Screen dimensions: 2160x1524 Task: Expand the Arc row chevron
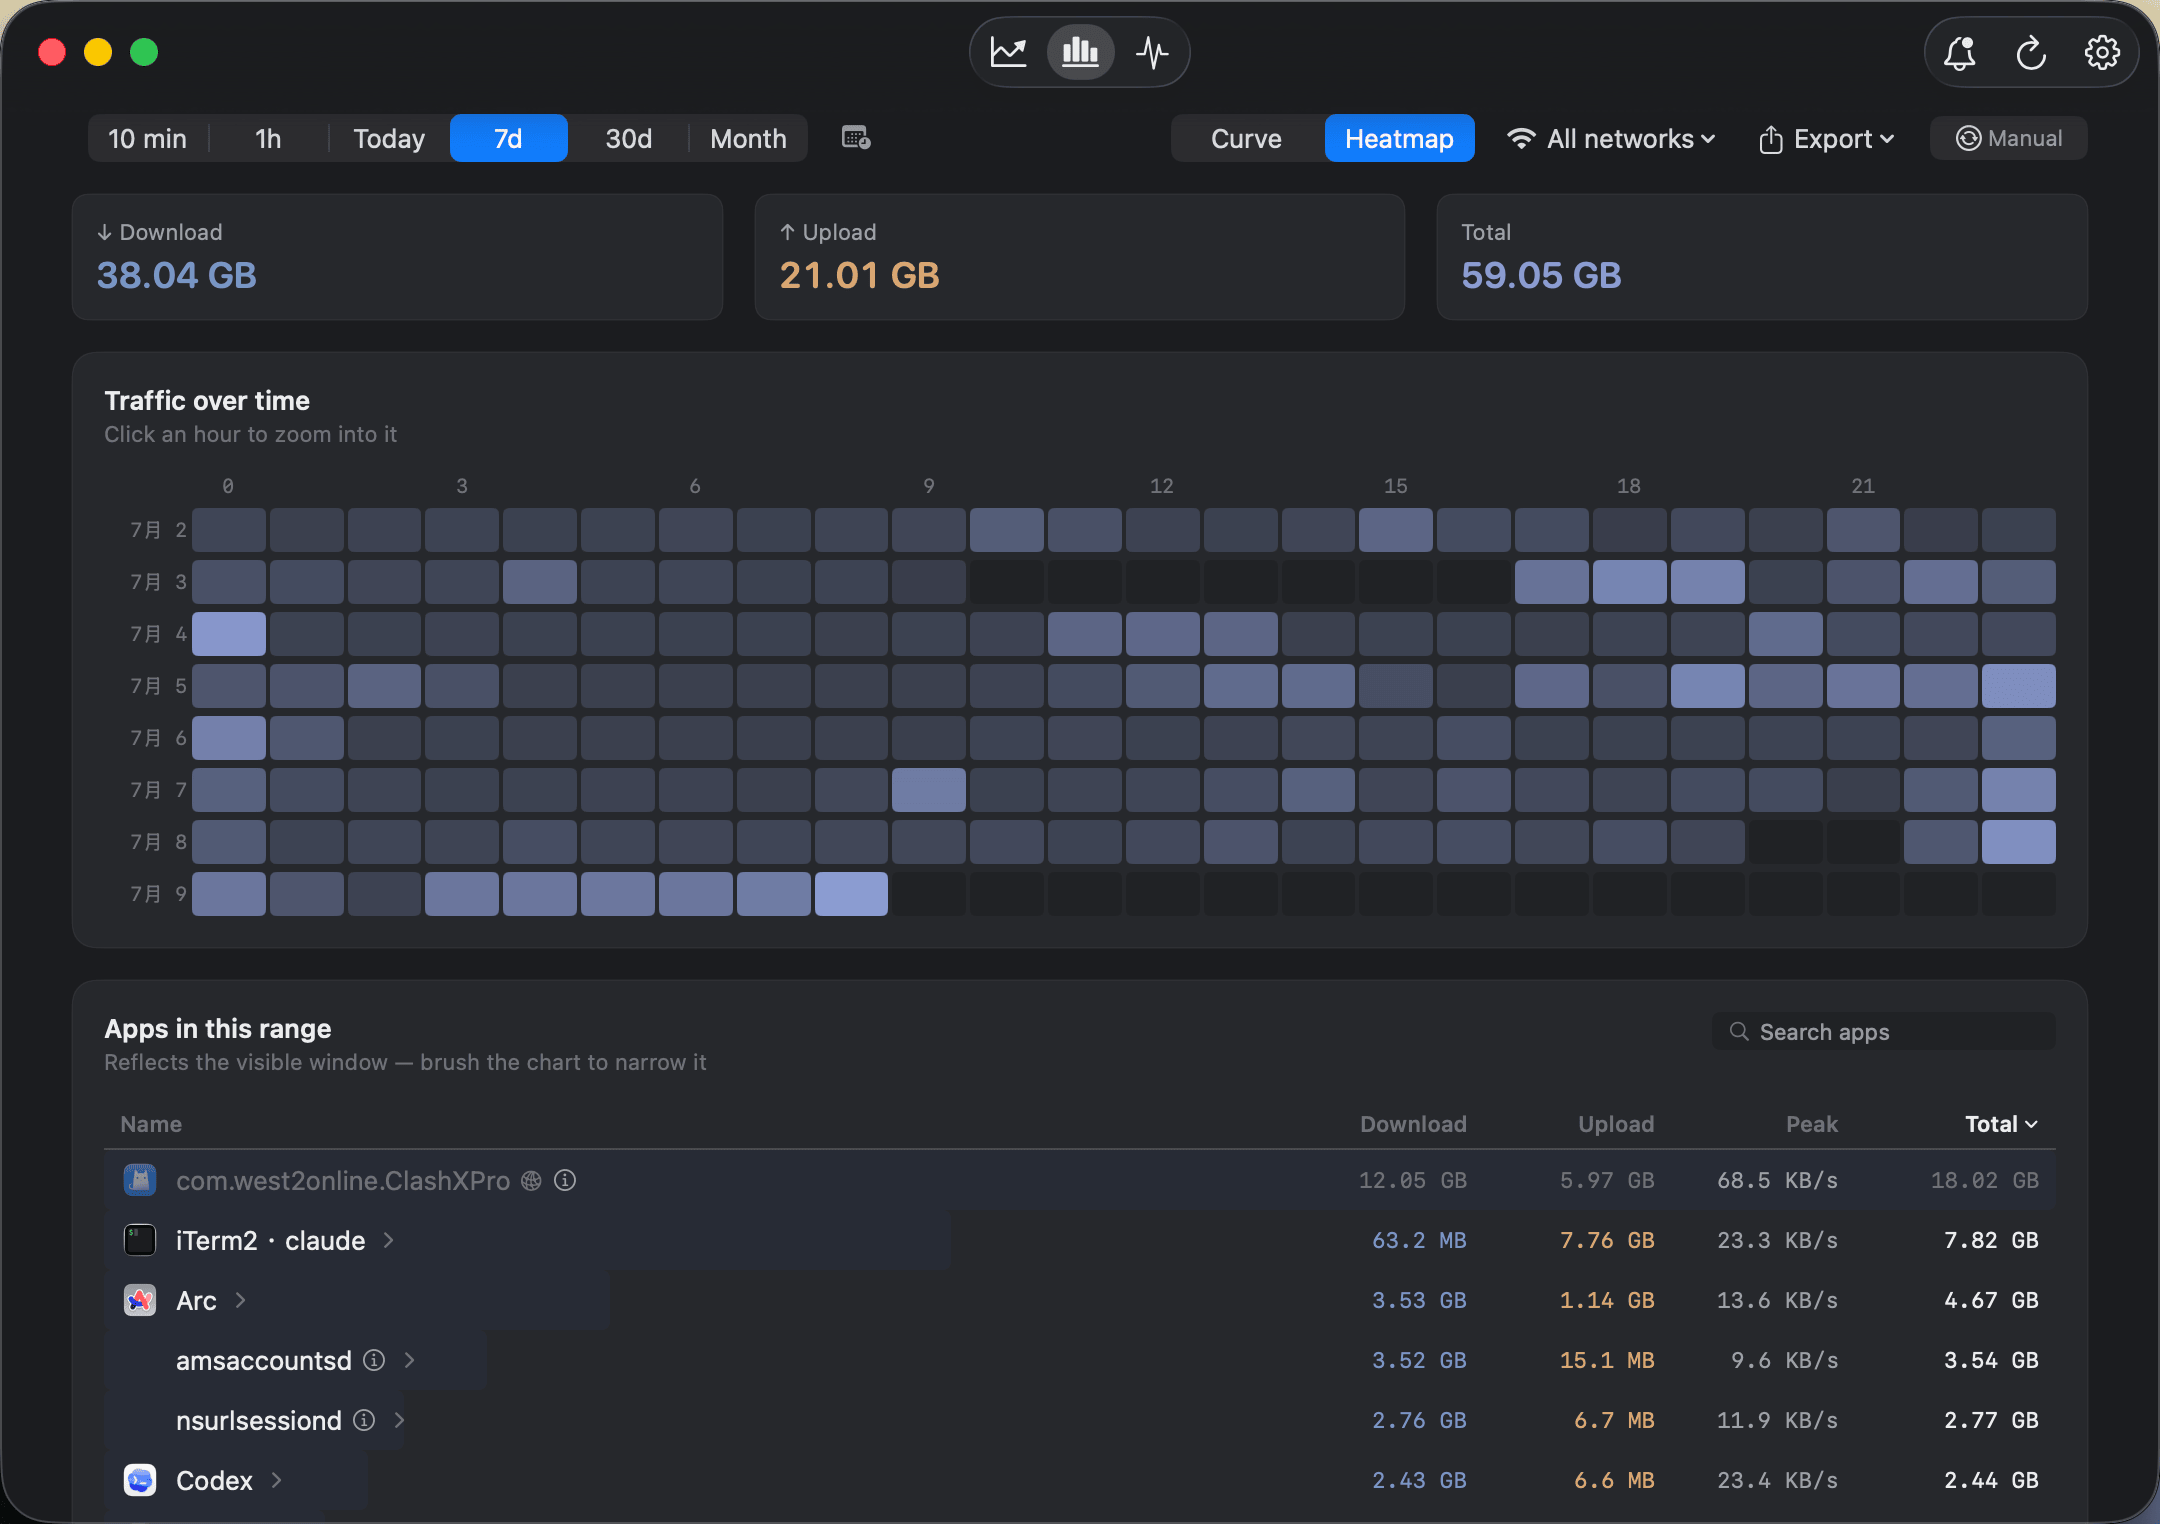[x=240, y=1300]
